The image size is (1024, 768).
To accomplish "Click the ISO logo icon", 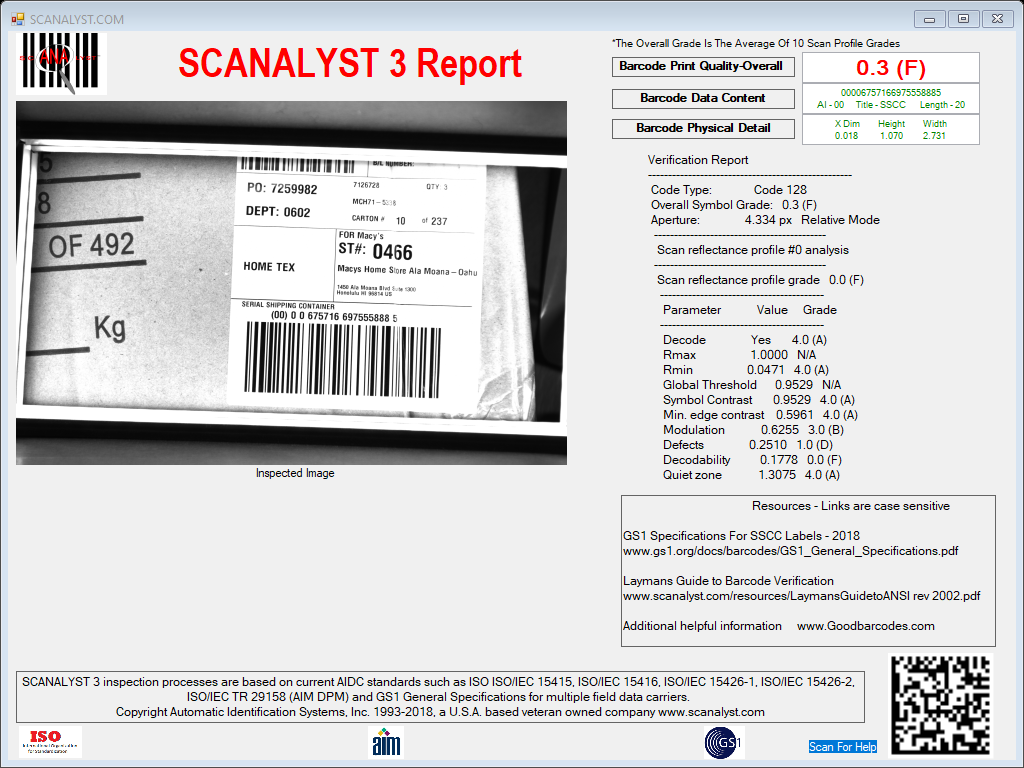I will tap(50, 742).
